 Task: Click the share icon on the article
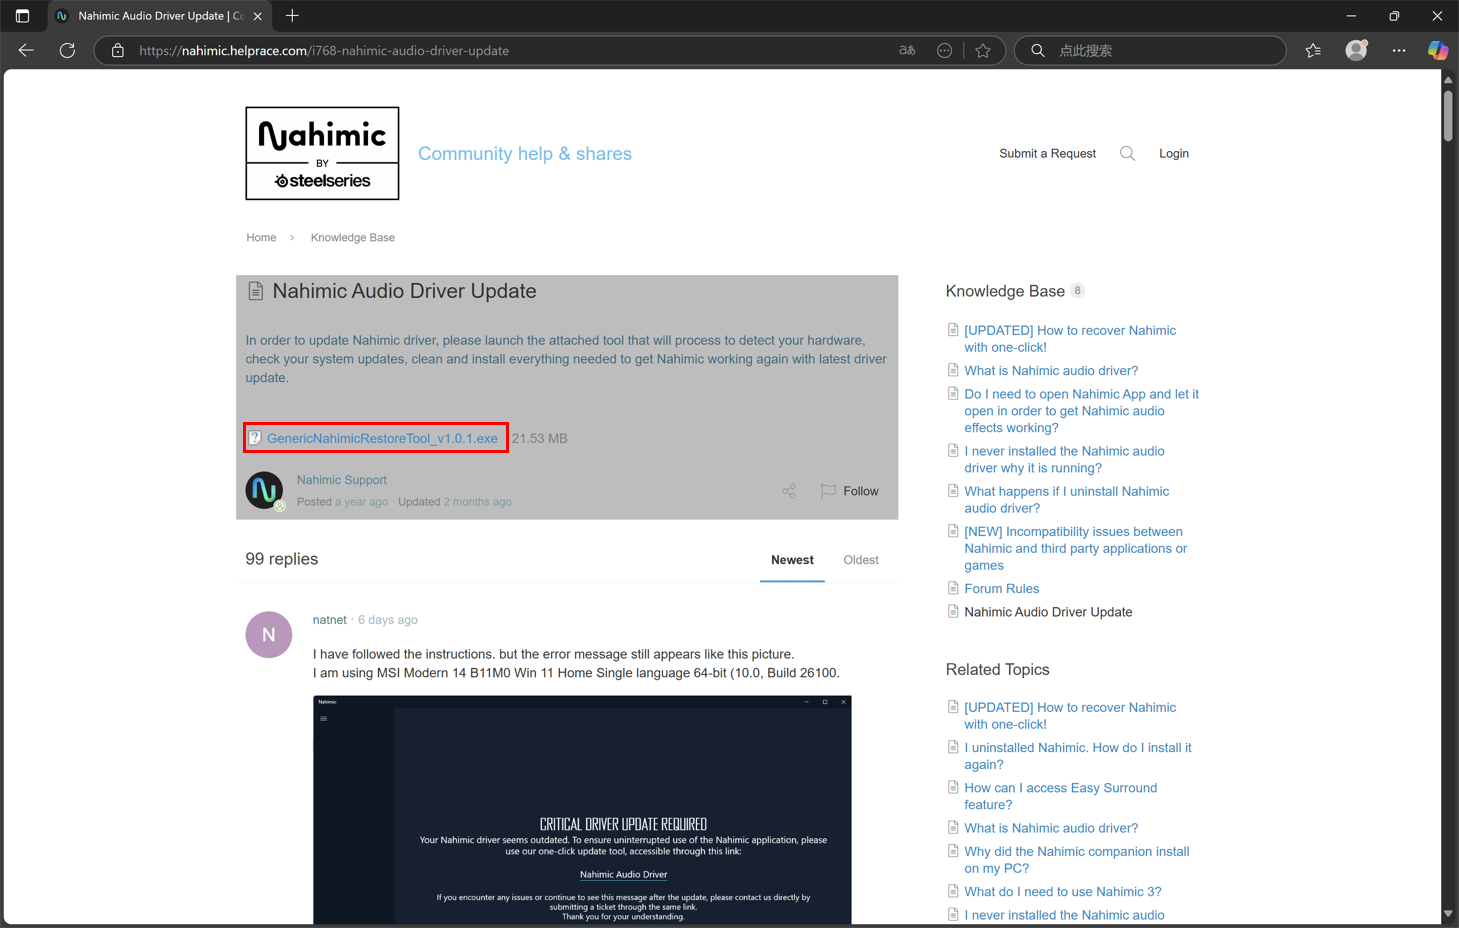pyautogui.click(x=789, y=491)
